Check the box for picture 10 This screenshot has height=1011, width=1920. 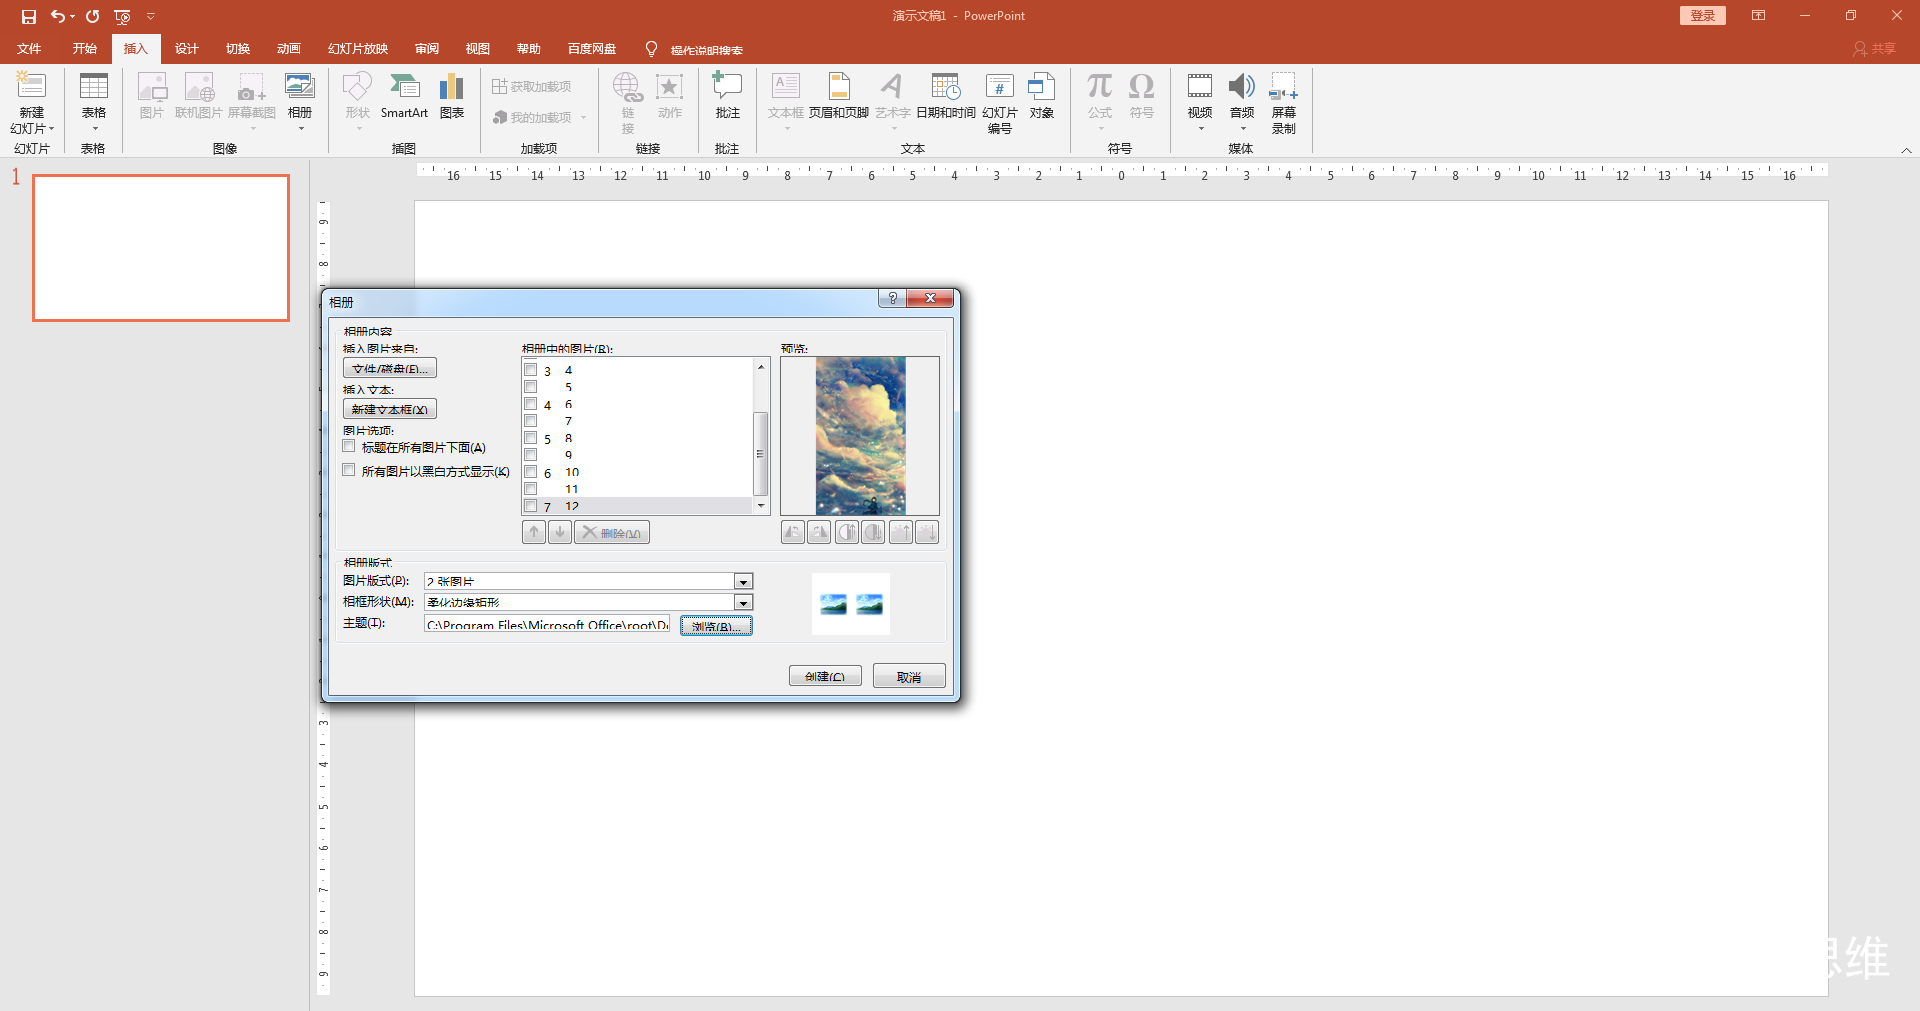531,472
